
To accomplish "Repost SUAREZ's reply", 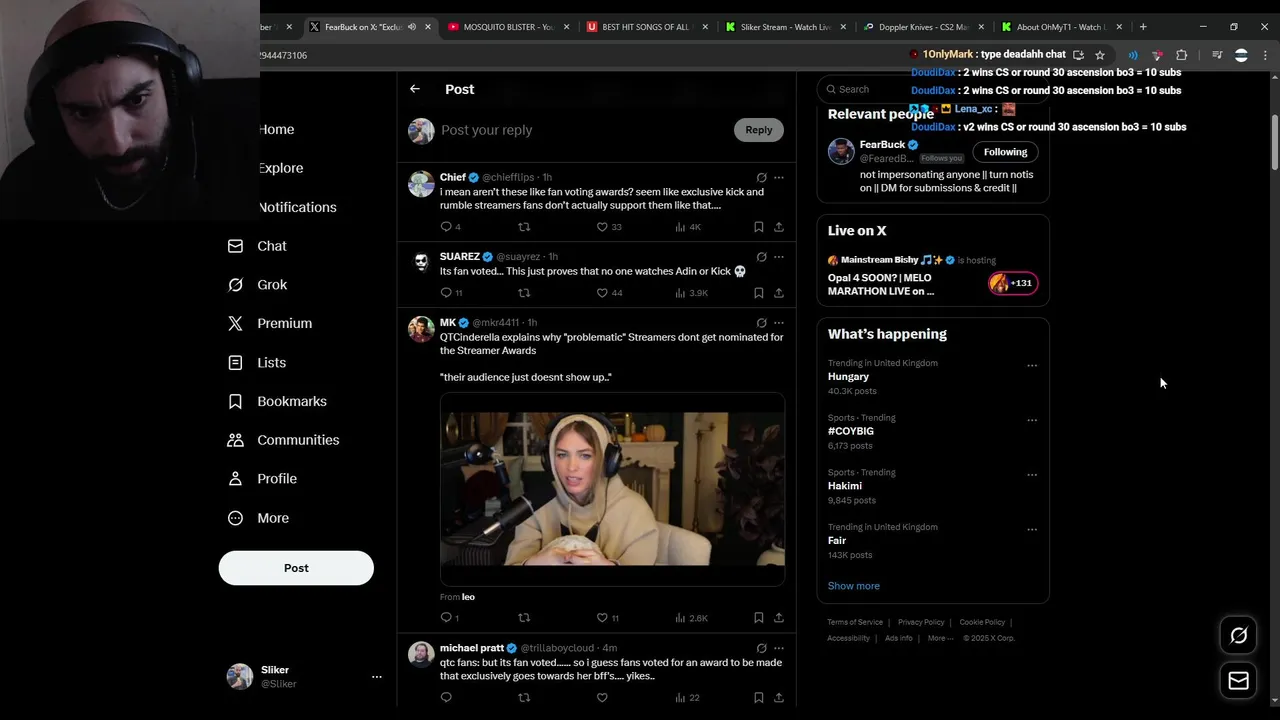I will coord(524,293).
